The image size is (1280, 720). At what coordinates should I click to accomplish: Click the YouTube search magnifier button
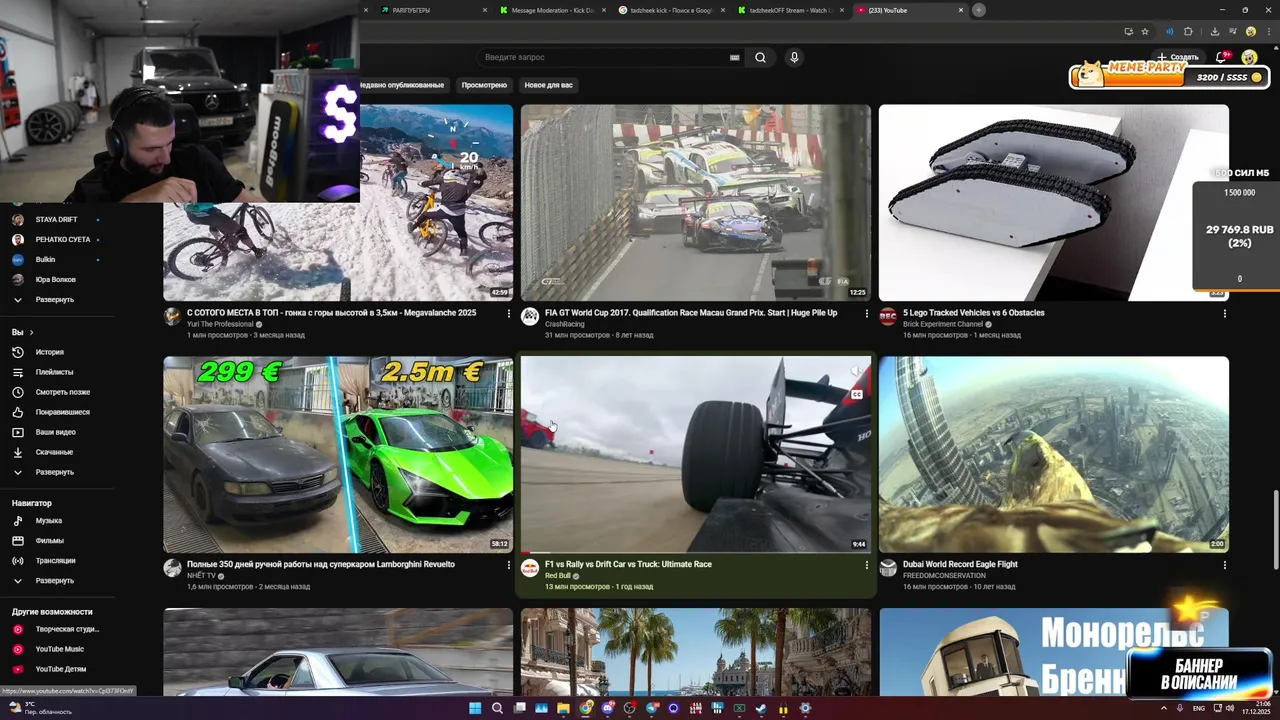pos(760,57)
